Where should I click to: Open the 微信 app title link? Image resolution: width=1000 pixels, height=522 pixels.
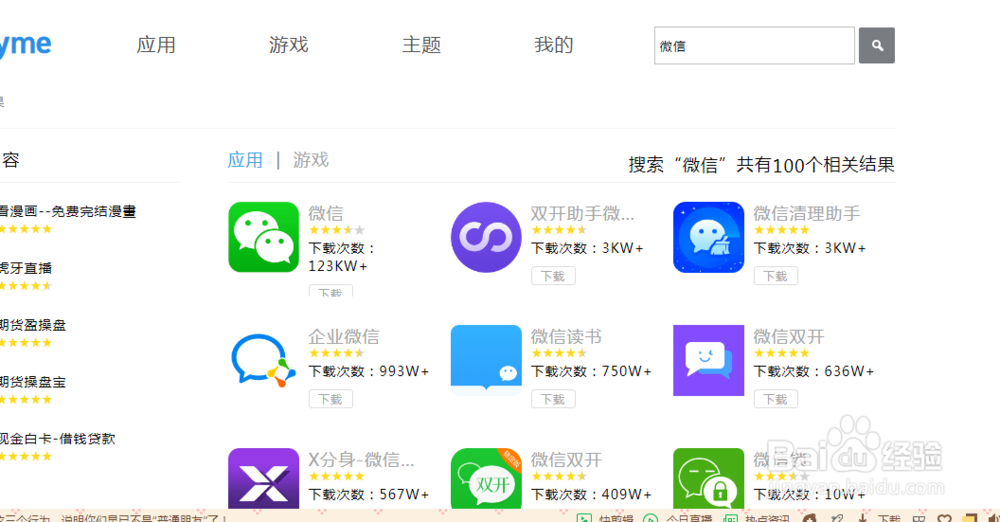[326, 213]
